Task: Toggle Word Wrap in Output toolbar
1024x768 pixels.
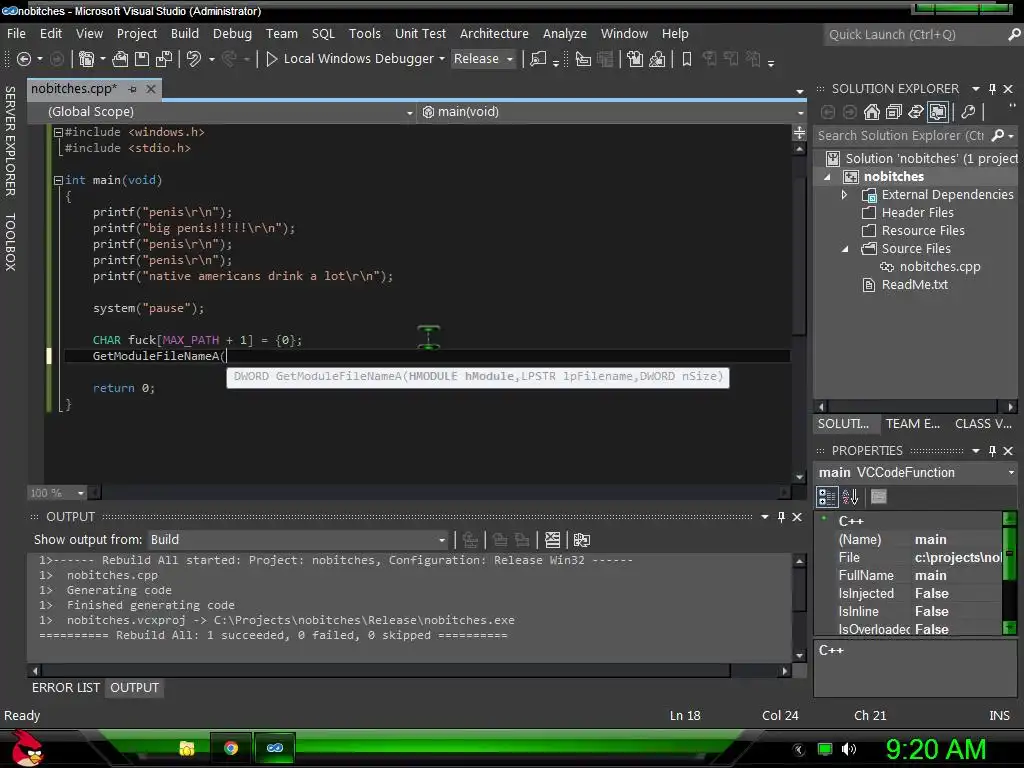Action: (x=581, y=540)
